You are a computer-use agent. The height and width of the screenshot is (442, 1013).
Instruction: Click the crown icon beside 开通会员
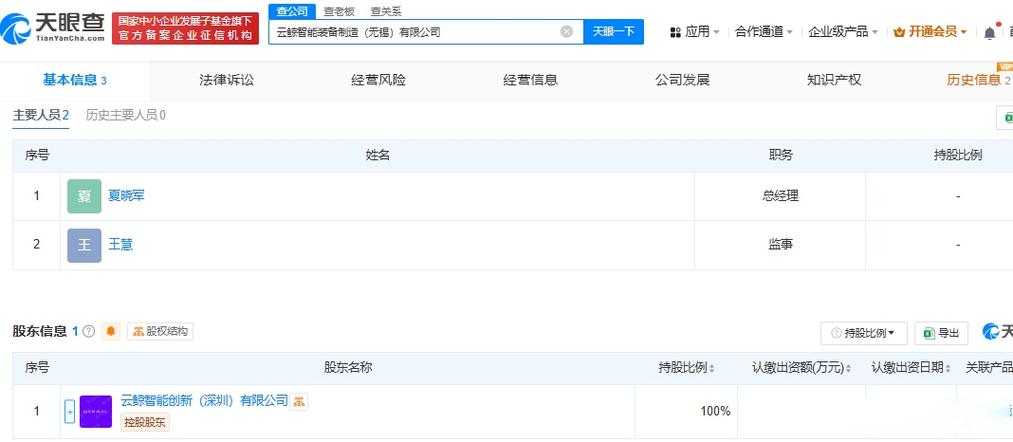[899, 32]
